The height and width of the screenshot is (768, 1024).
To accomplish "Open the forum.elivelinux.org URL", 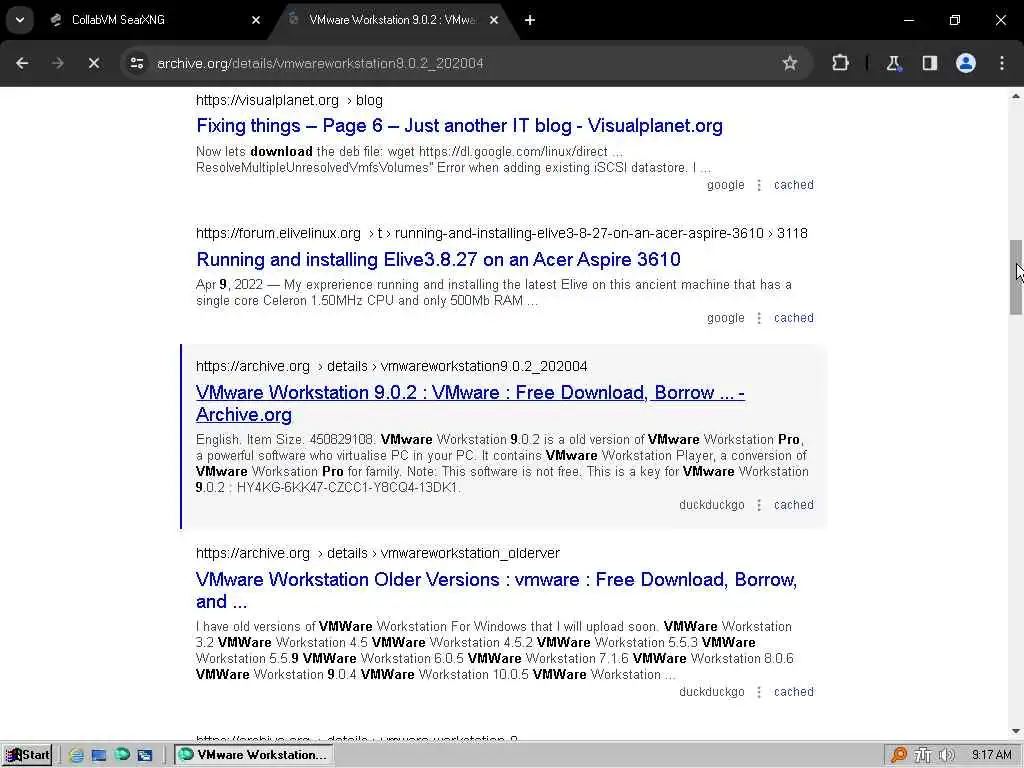I will tap(502, 234).
